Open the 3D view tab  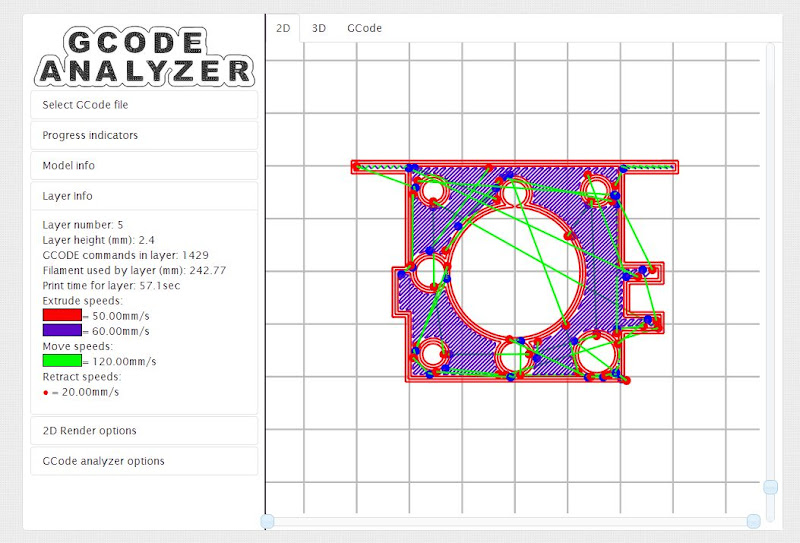pos(319,29)
